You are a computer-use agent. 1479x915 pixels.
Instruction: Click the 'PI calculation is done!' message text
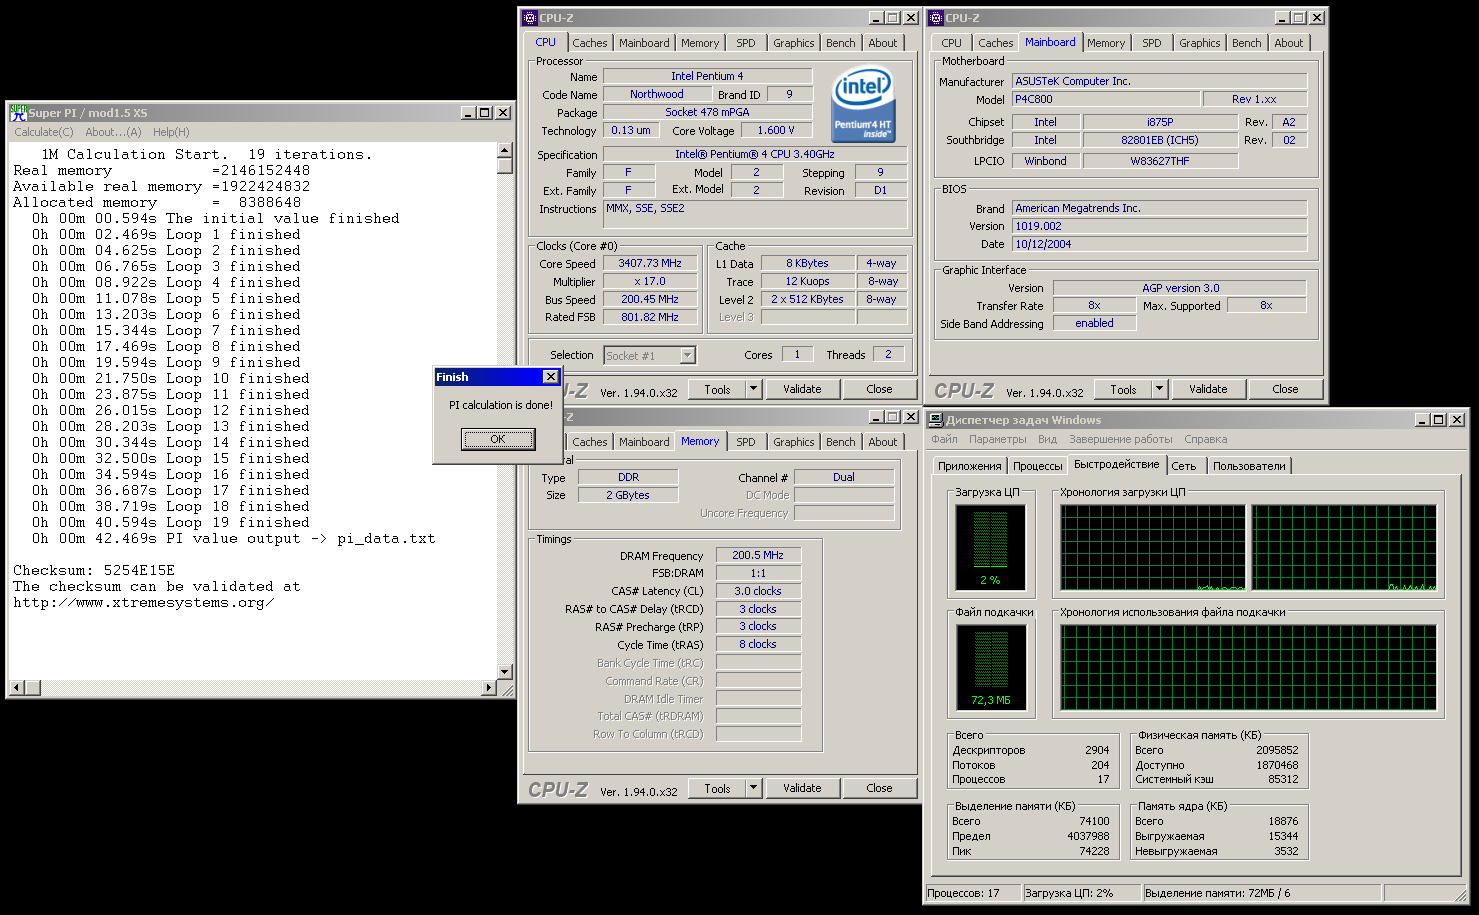(501, 405)
